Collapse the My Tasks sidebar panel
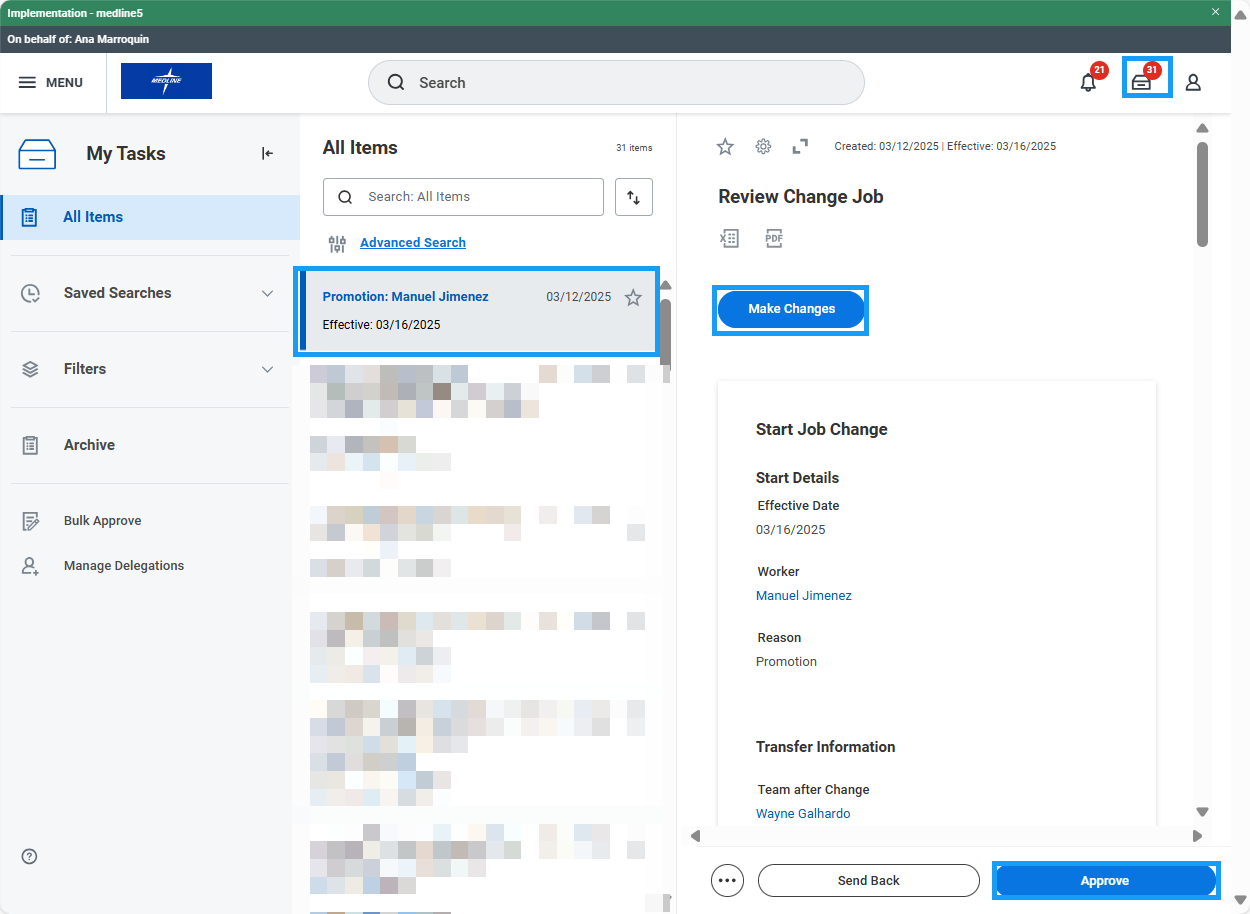This screenshot has height=914, width=1250. pyautogui.click(x=267, y=153)
